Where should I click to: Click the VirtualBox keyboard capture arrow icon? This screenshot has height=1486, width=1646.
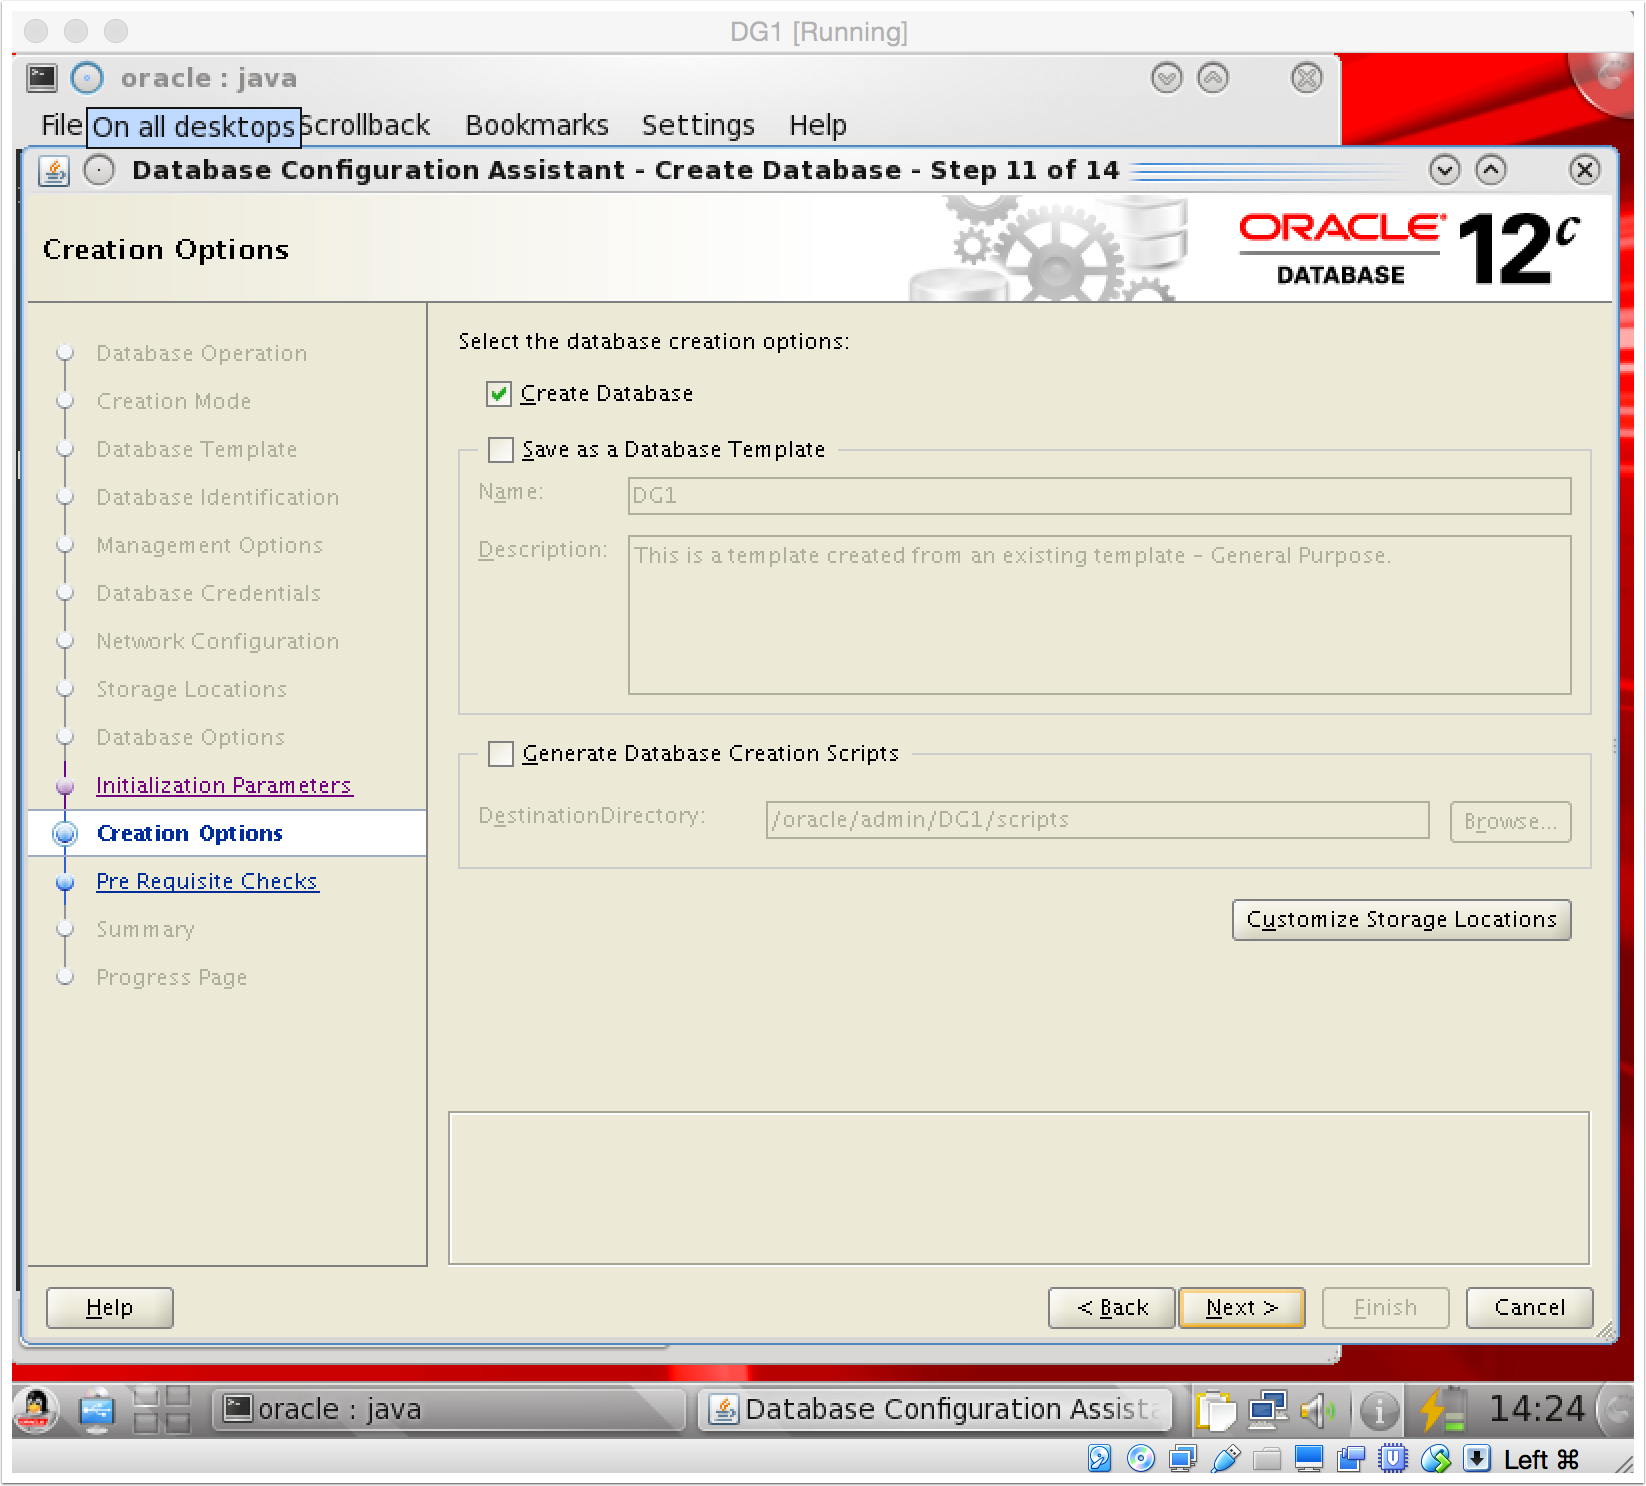point(1477,1459)
